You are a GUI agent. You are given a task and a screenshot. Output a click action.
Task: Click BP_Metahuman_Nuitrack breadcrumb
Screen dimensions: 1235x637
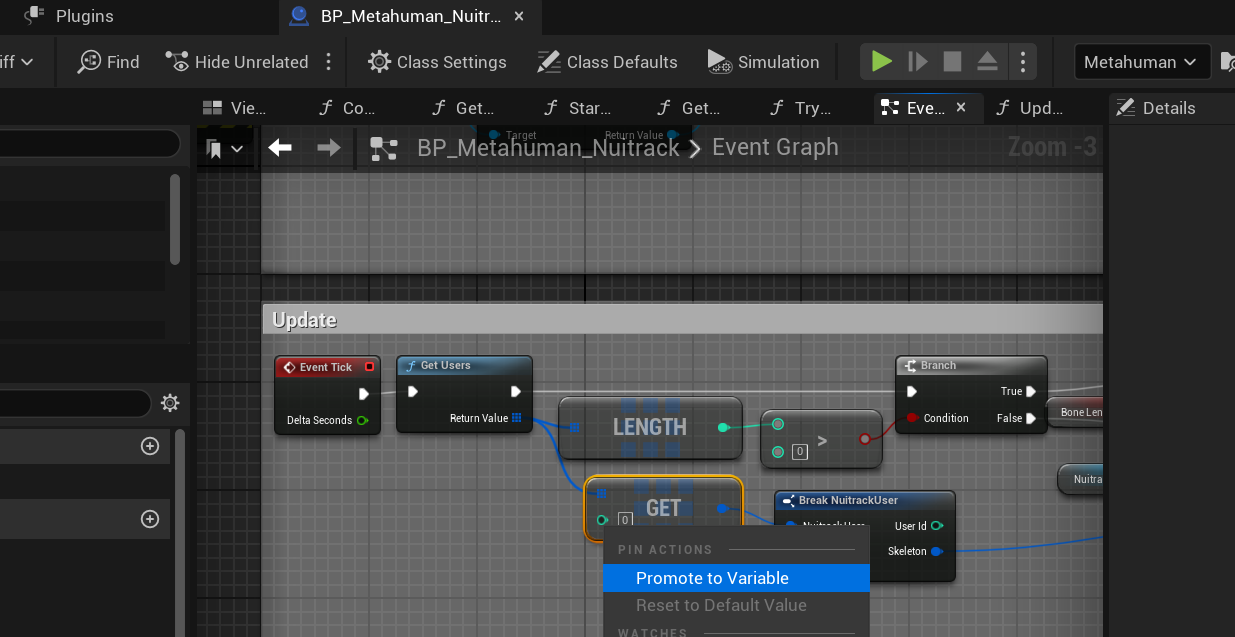click(x=547, y=148)
